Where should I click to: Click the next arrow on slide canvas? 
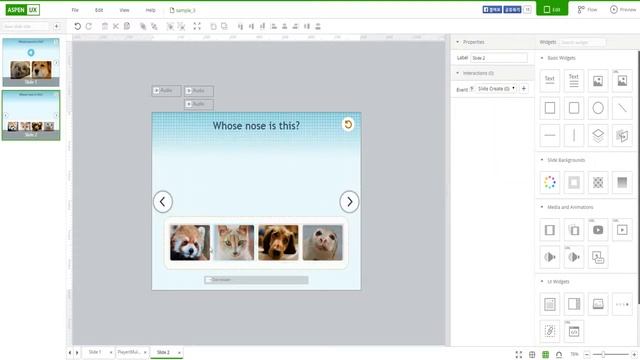pos(349,202)
